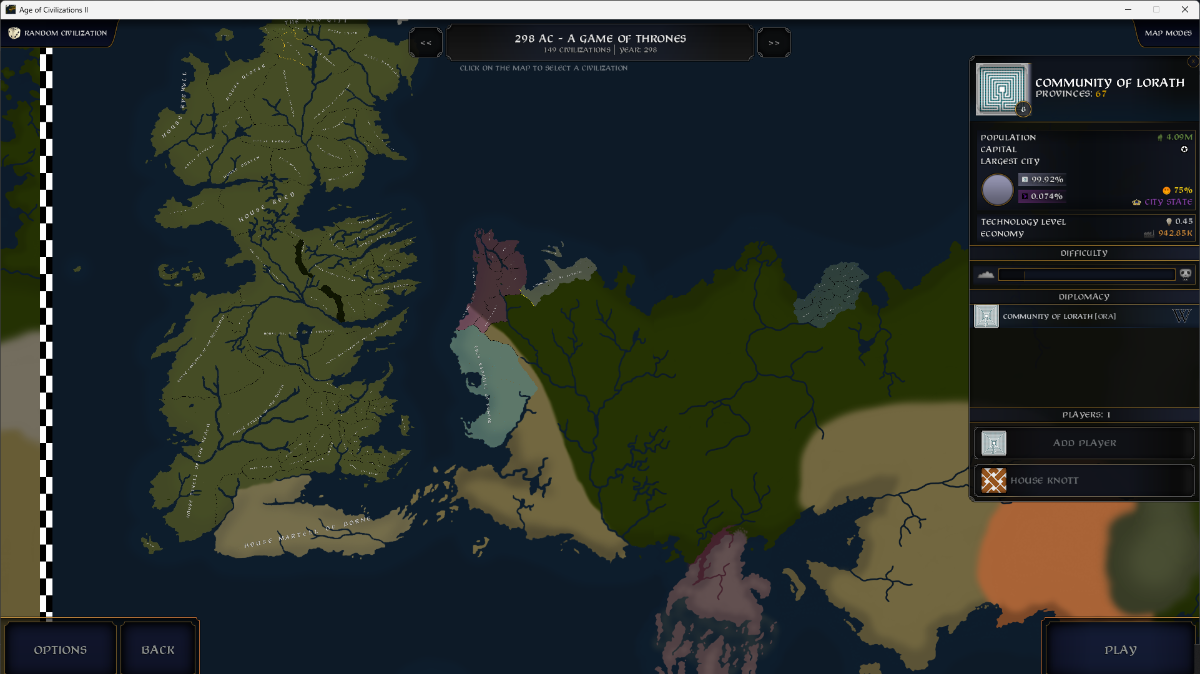Go to next scenario with right arrows
The width and height of the screenshot is (1200, 674).
point(774,42)
